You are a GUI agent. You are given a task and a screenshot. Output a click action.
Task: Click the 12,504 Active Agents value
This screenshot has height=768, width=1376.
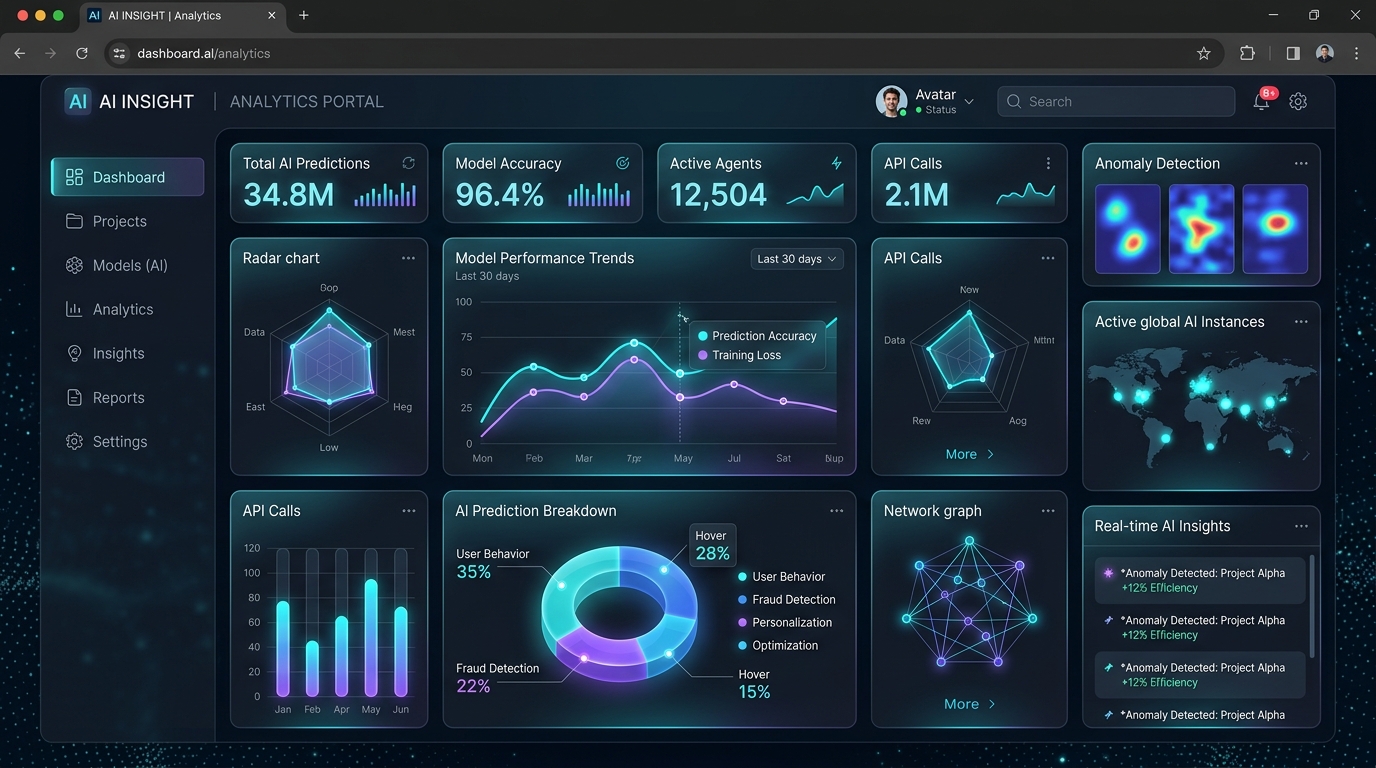tap(718, 195)
